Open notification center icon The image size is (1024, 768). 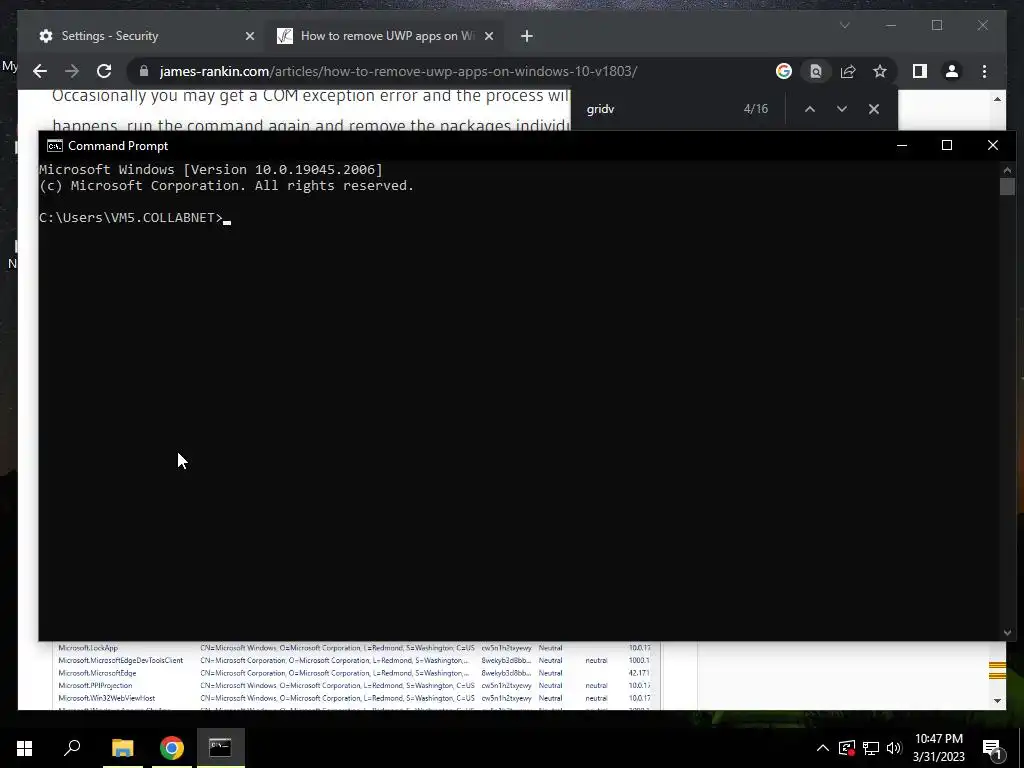tap(992, 748)
